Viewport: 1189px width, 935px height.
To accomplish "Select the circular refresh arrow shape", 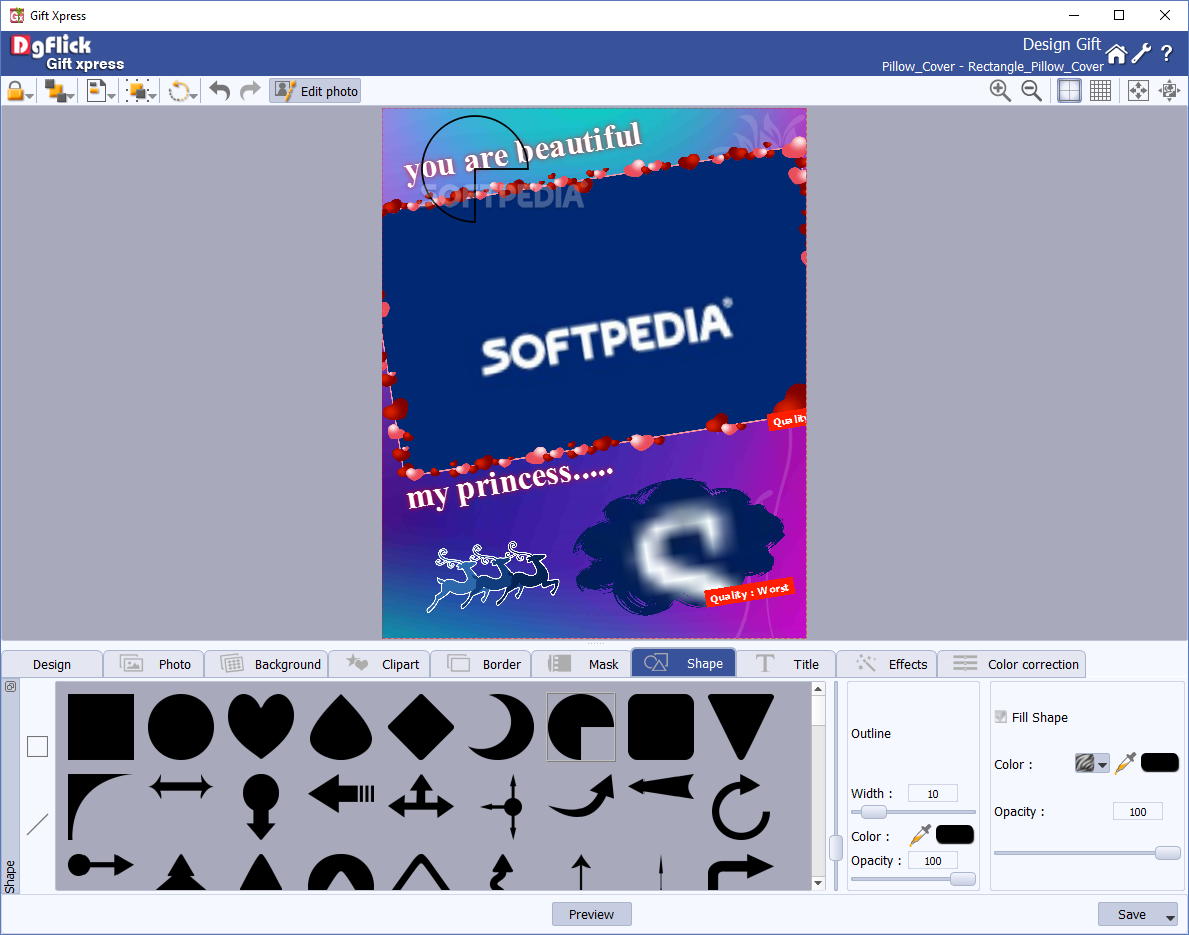I will tap(741, 807).
